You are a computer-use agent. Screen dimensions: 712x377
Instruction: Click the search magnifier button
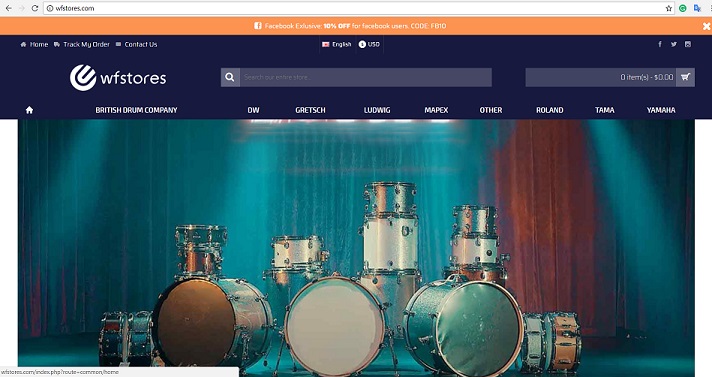pos(230,77)
